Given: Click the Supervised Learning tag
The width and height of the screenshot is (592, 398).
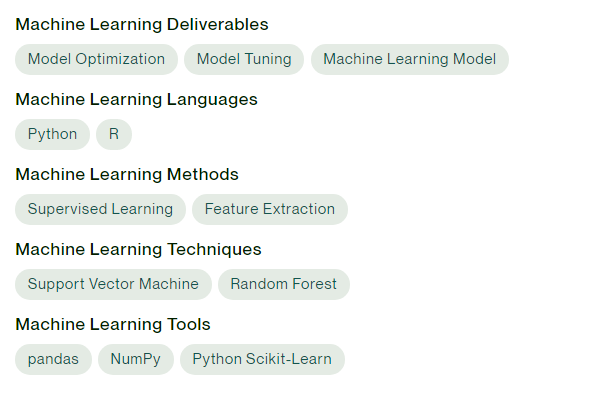Looking at the screenshot, I should tap(100, 209).
